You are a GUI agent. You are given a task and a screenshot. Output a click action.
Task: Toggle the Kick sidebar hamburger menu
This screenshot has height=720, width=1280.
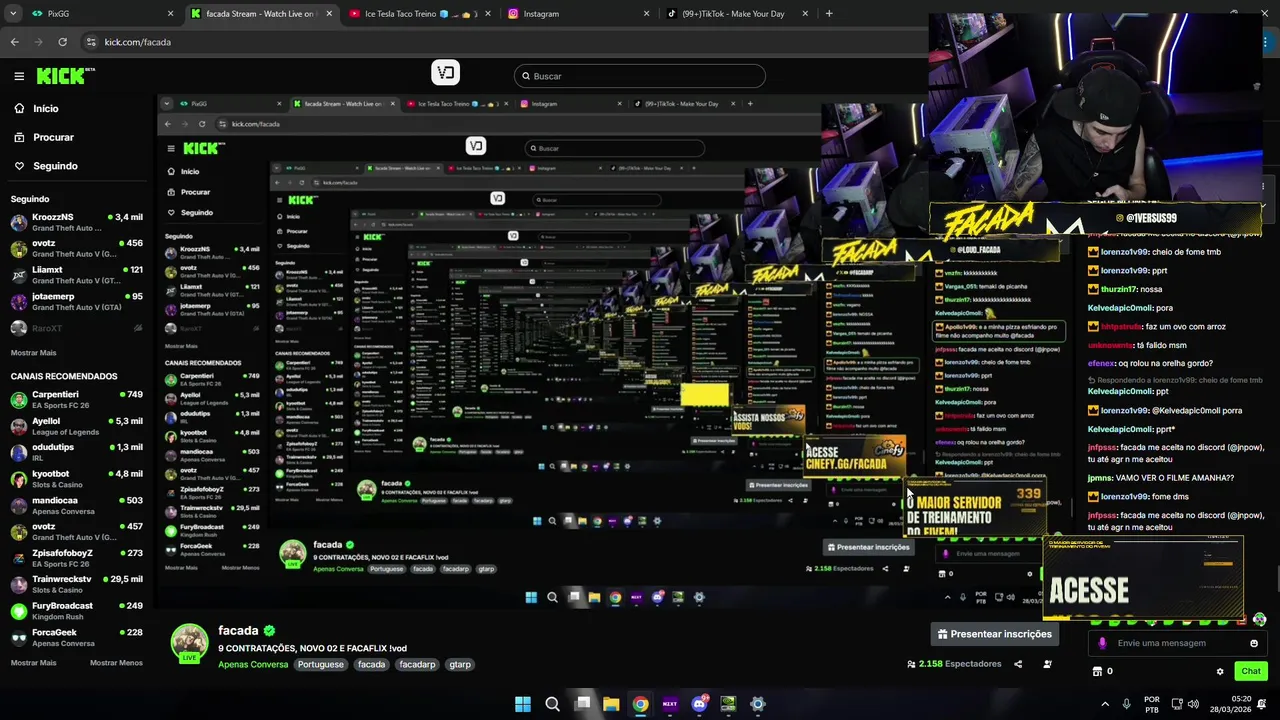click(19, 76)
